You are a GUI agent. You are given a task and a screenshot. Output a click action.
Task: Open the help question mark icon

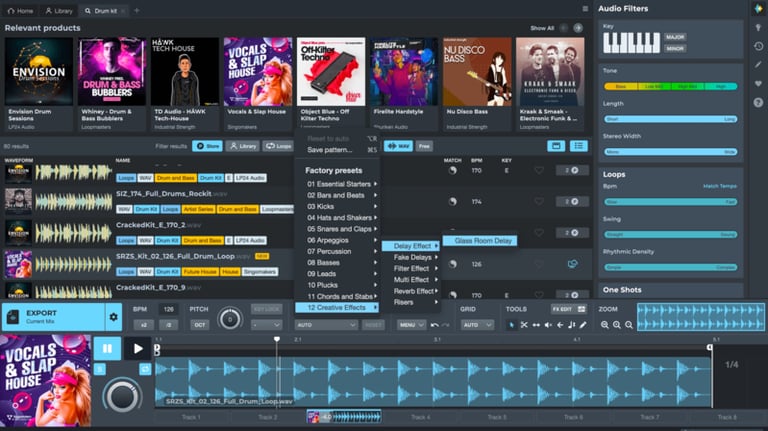[x=758, y=102]
